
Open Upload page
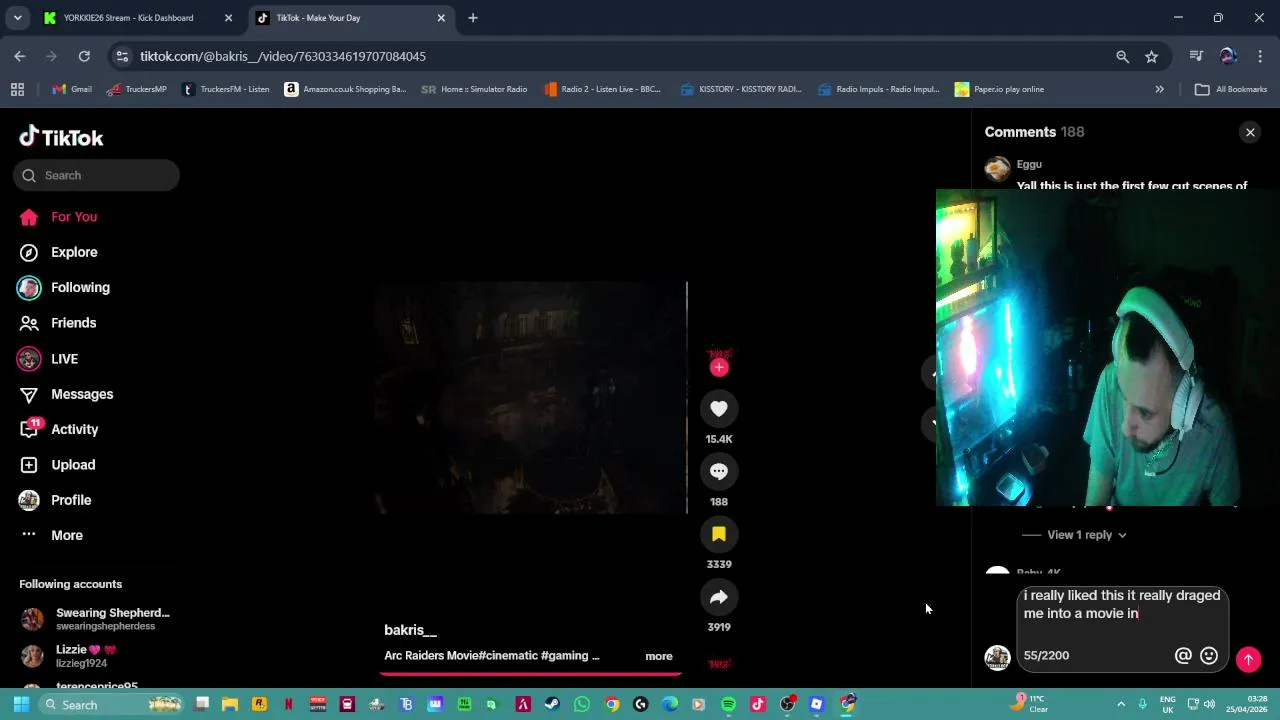click(x=73, y=465)
